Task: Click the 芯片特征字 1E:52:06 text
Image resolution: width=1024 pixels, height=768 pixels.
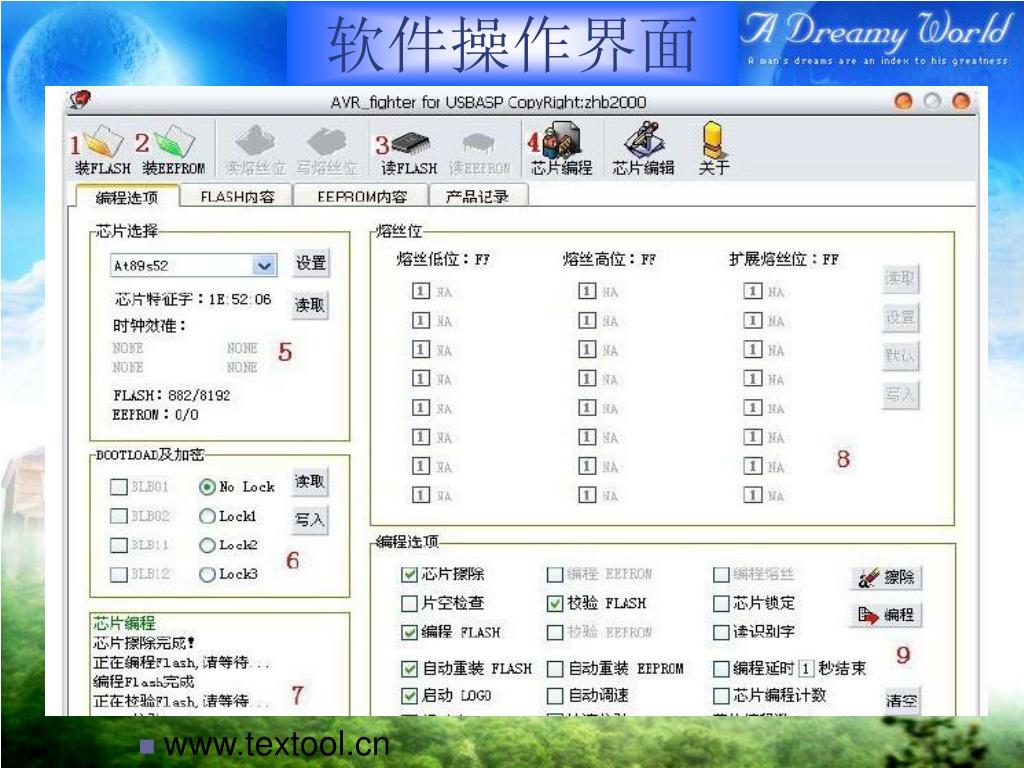Action: tap(193, 299)
